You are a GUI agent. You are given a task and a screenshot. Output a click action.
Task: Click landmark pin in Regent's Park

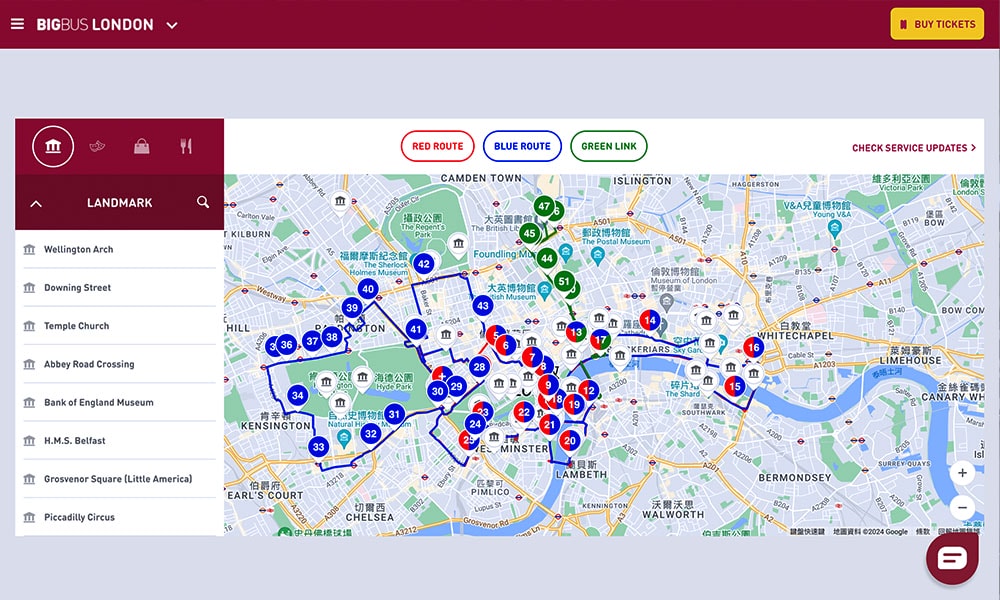coord(458,244)
